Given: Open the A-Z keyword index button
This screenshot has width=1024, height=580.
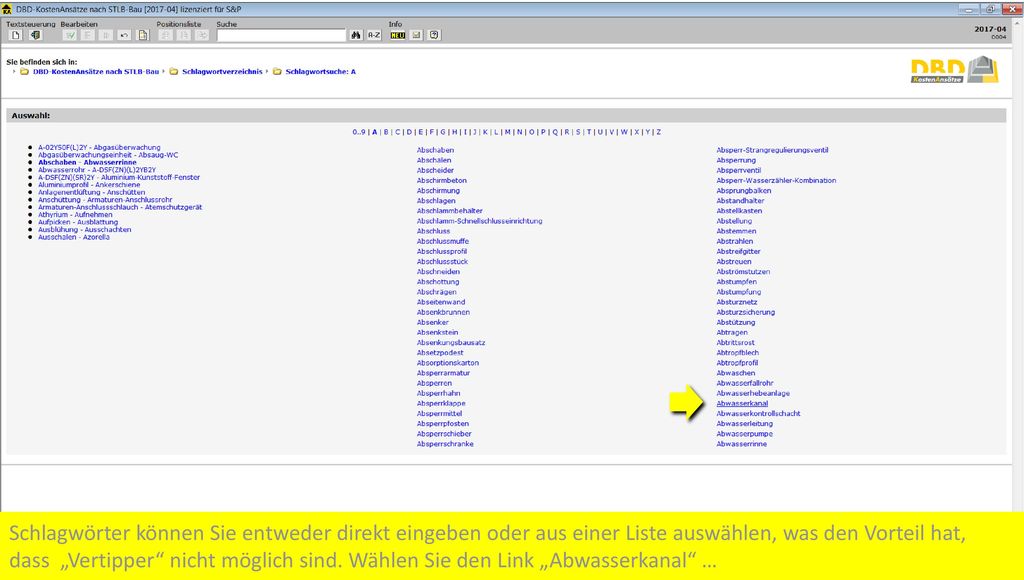Looking at the screenshot, I should click(x=374, y=35).
